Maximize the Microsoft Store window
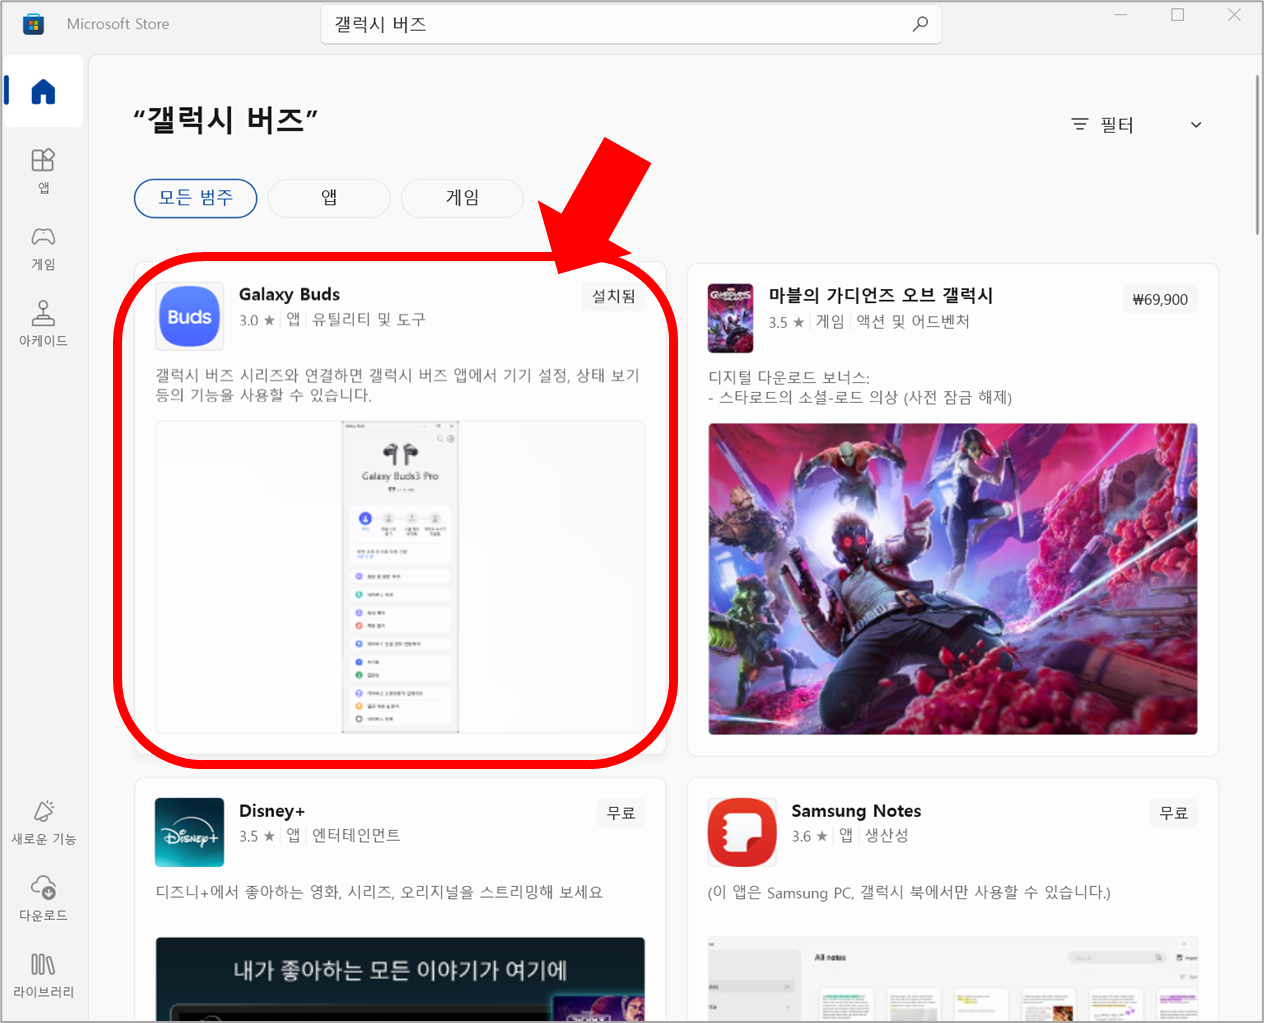Viewport: 1264px width, 1023px height. click(x=1178, y=15)
